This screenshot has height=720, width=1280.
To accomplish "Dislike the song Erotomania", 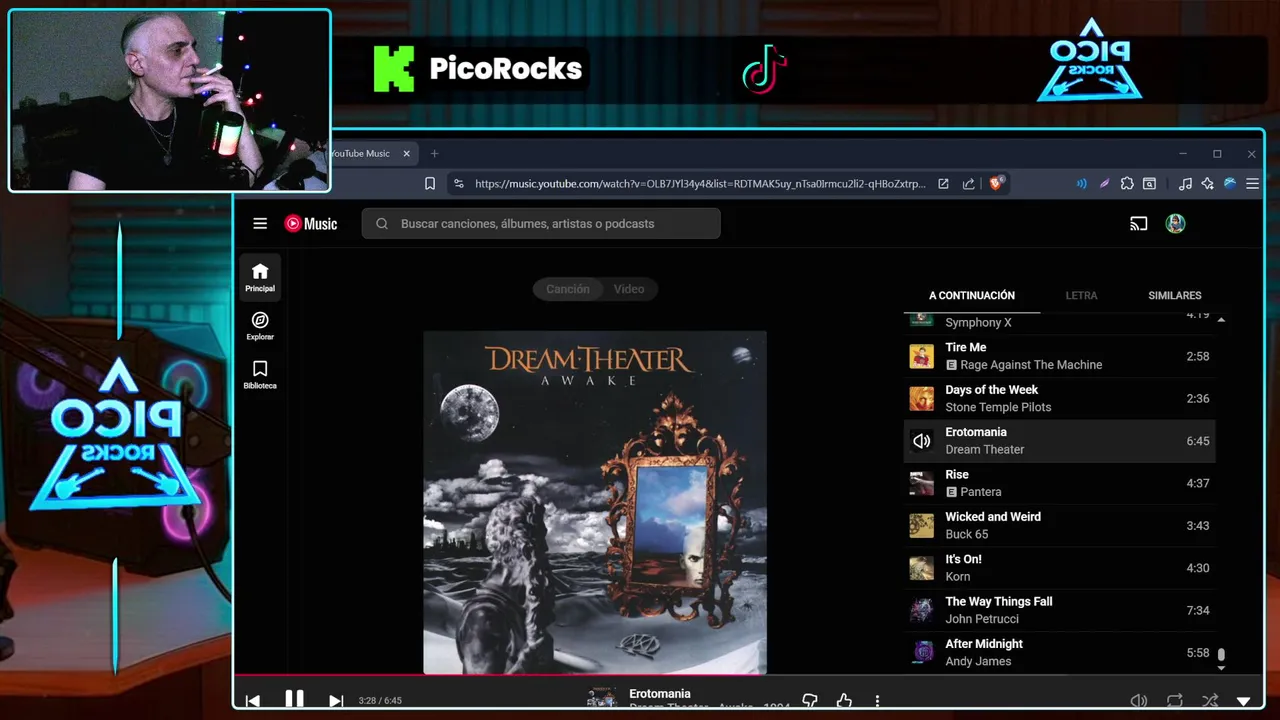I will (810, 701).
